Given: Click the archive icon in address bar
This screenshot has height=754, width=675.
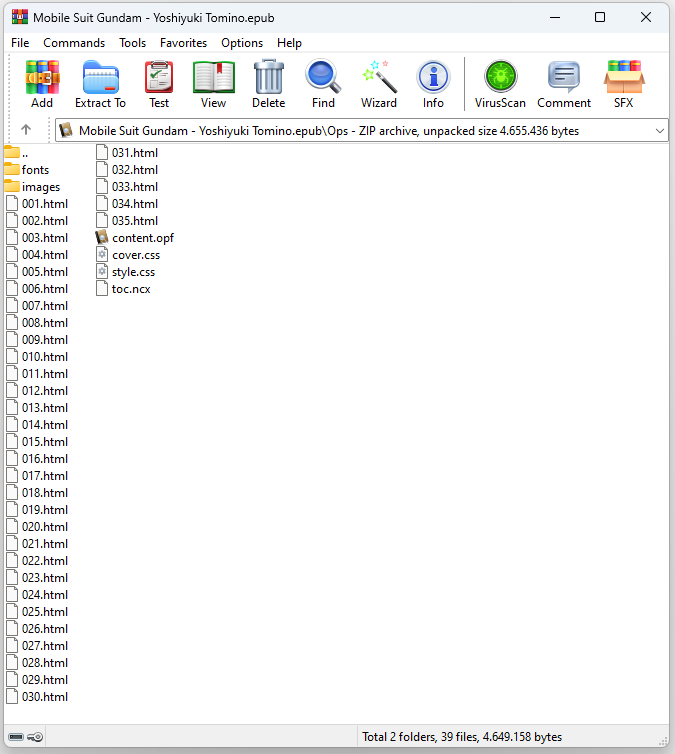Looking at the screenshot, I should (x=66, y=130).
